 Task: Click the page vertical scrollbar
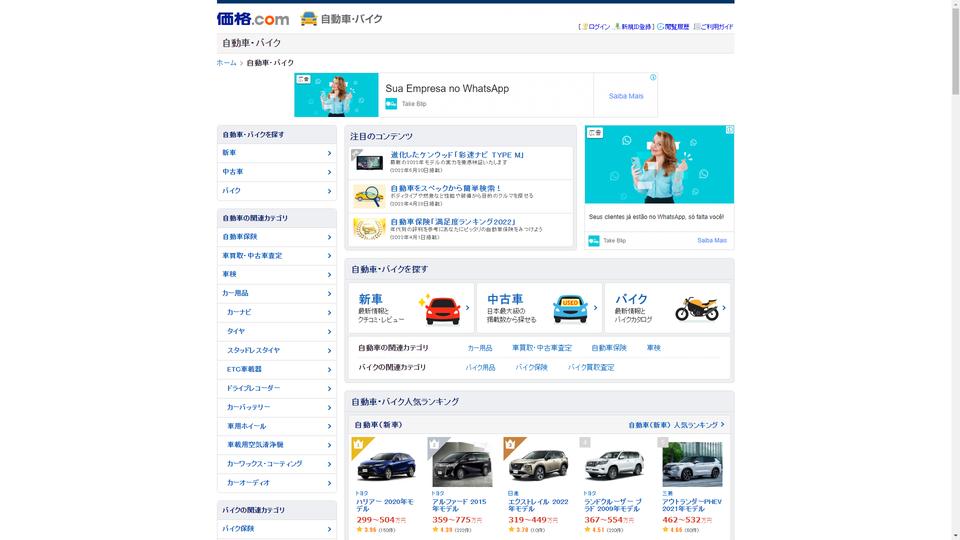(955, 49)
